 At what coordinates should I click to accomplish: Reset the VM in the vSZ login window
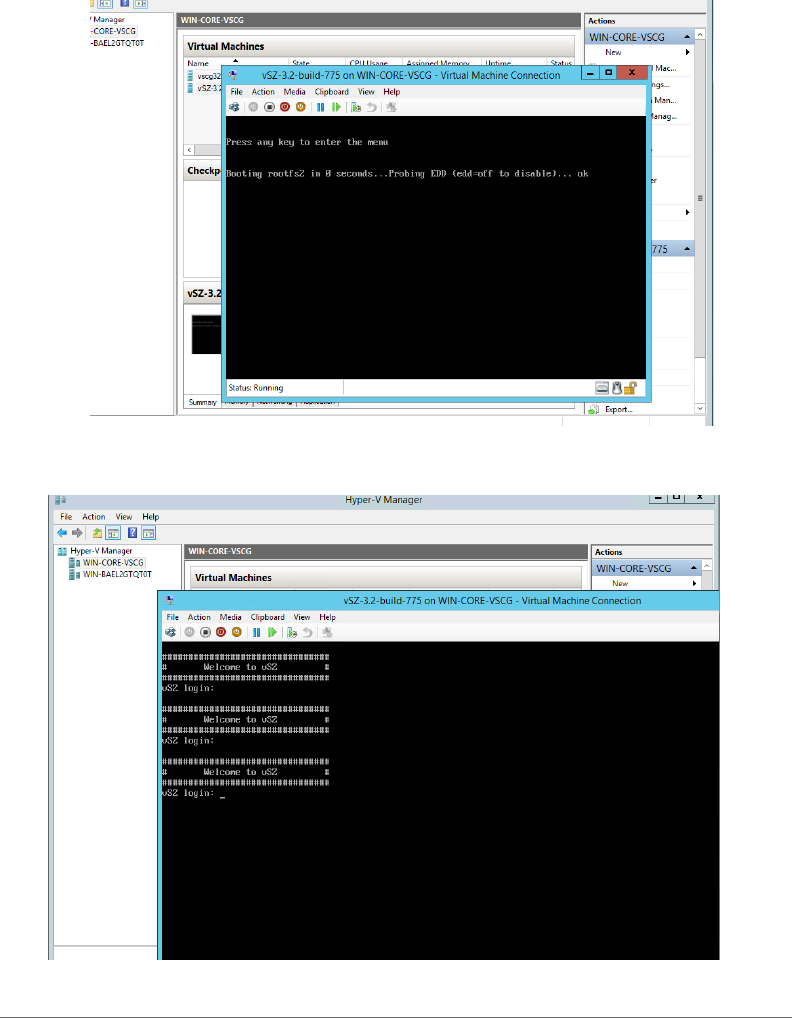point(272,632)
